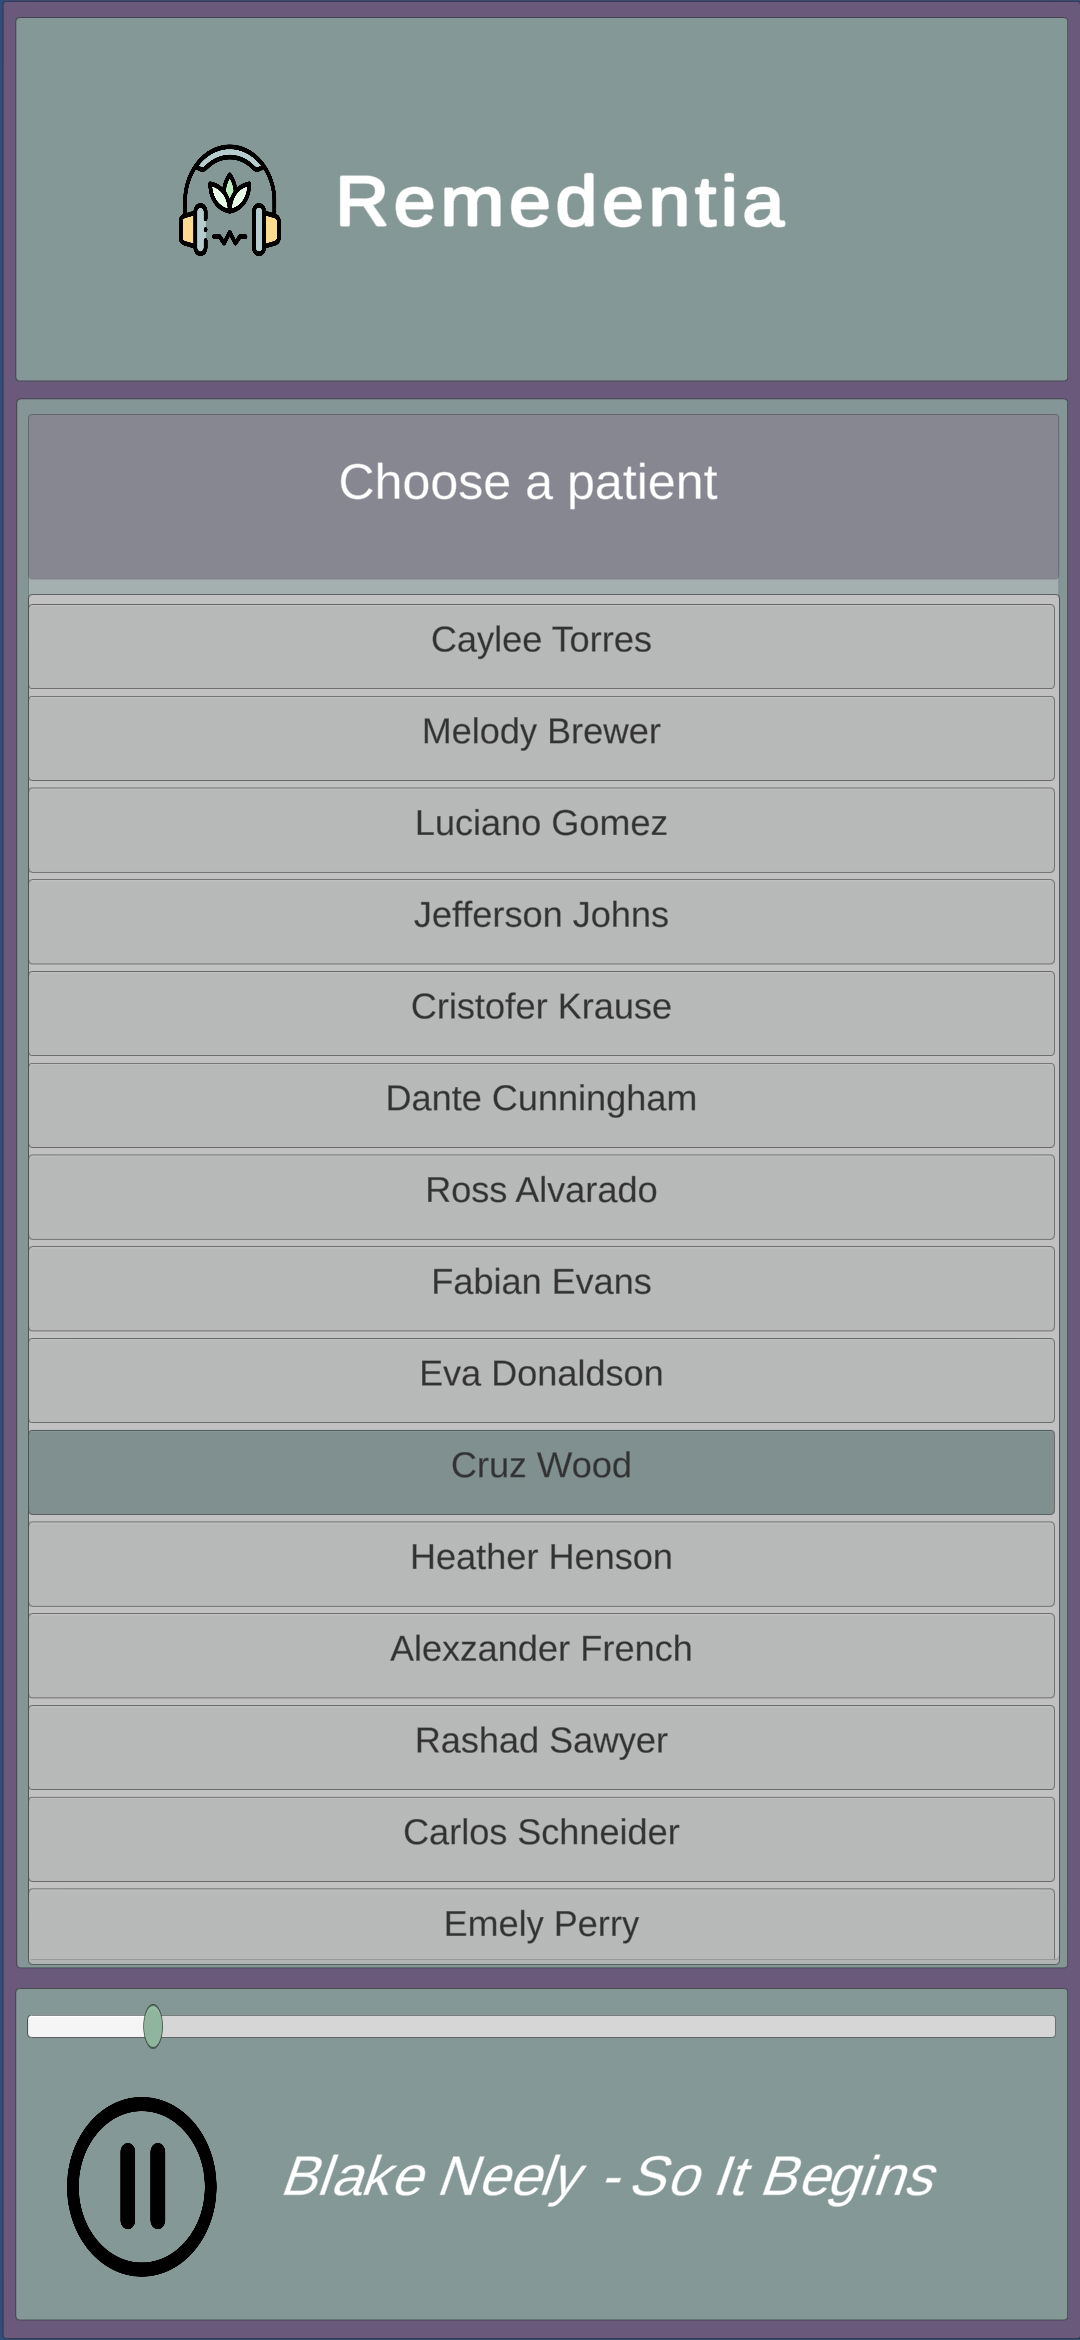Select patient Fabian Evans

click(x=541, y=1289)
